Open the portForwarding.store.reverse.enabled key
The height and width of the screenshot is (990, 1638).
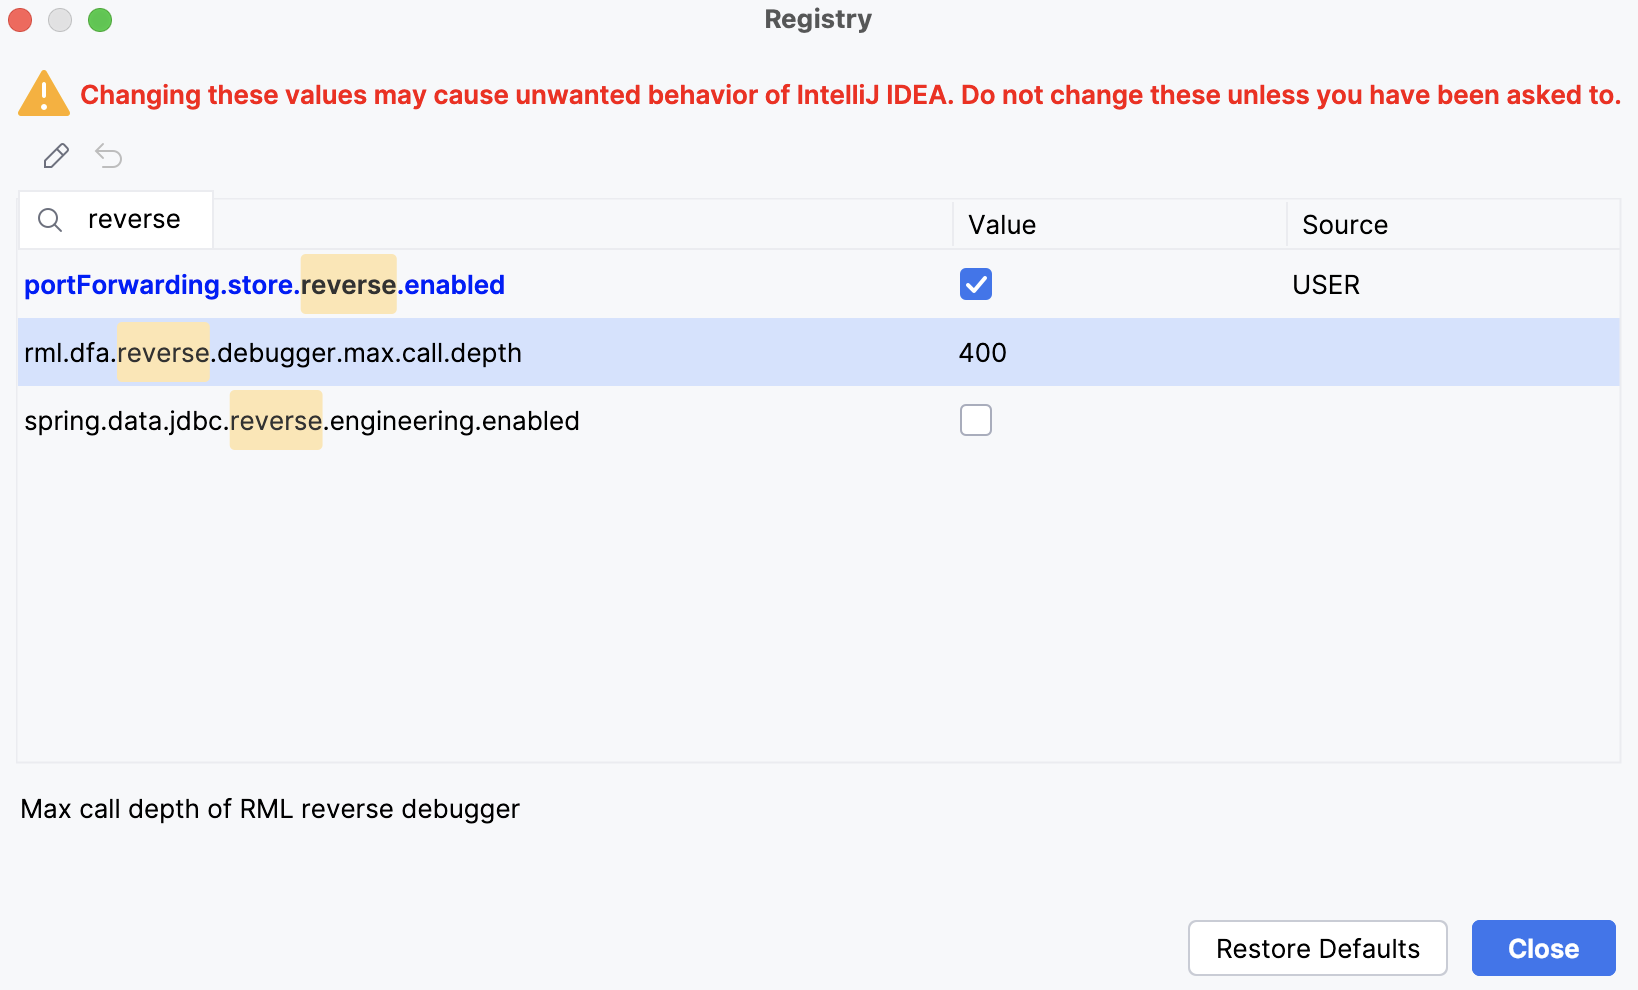[x=263, y=284]
